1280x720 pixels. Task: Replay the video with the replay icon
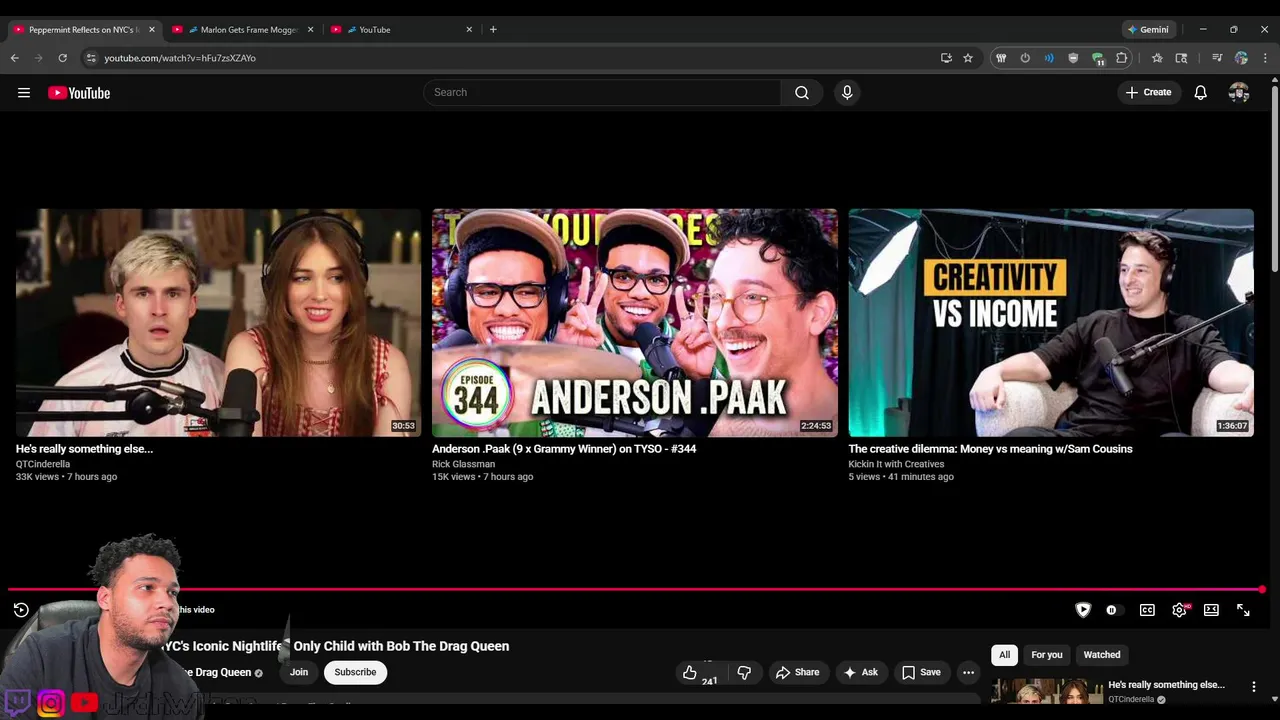(21, 610)
